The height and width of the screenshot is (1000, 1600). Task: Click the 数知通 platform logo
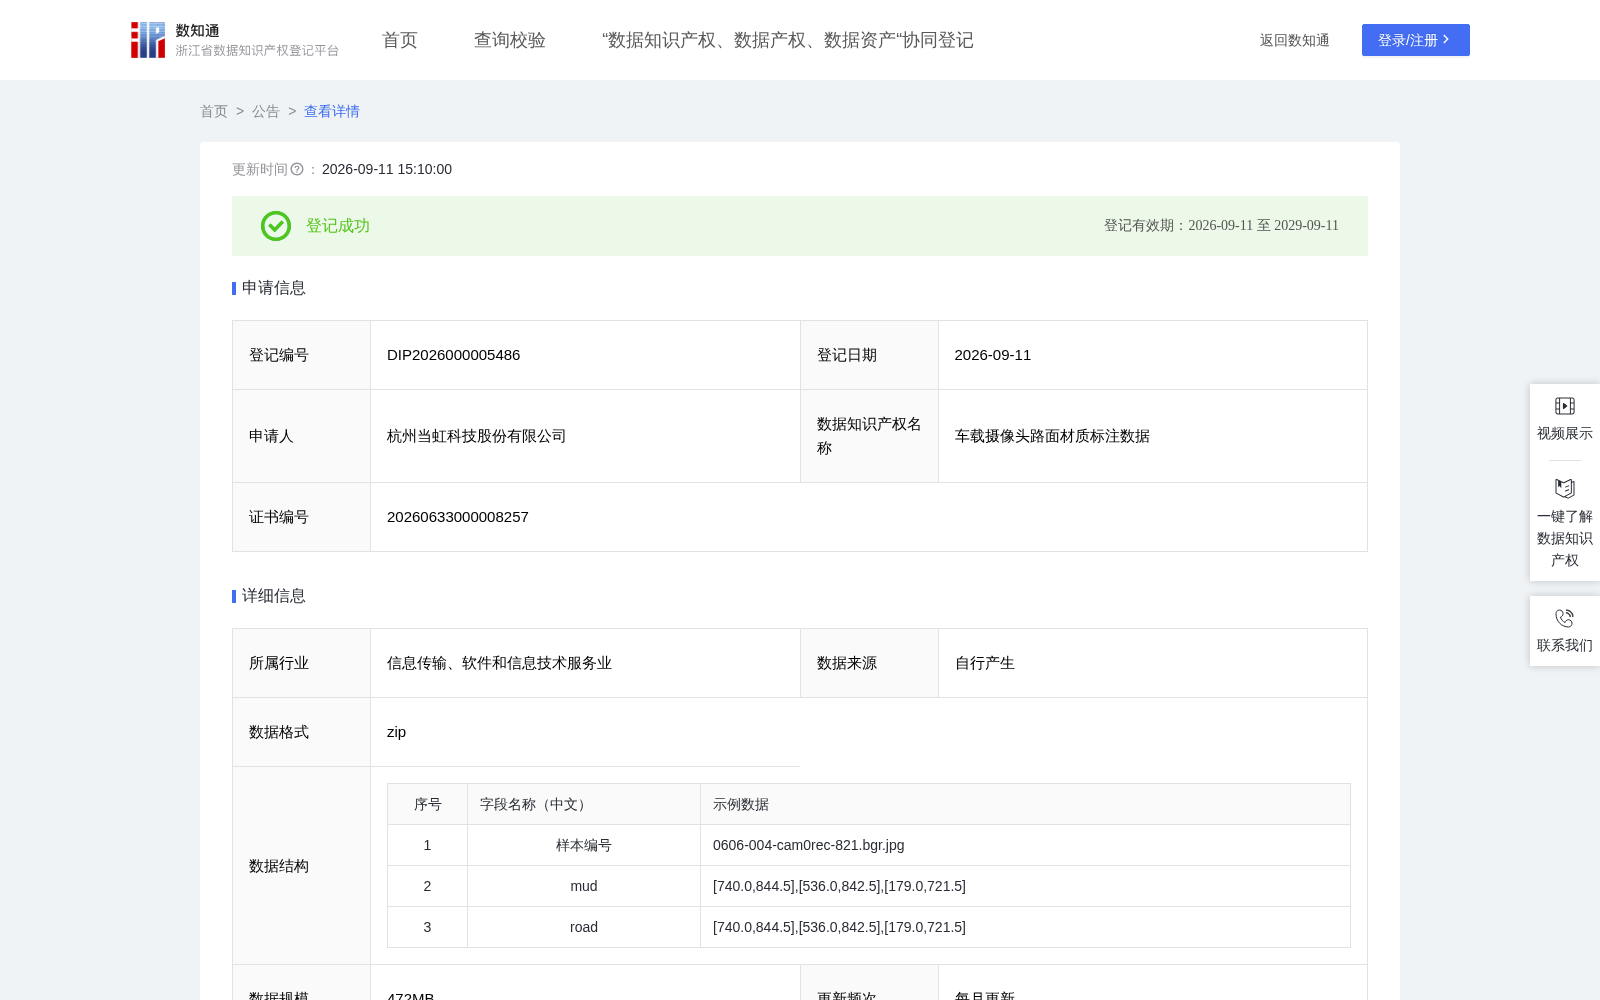coord(235,40)
